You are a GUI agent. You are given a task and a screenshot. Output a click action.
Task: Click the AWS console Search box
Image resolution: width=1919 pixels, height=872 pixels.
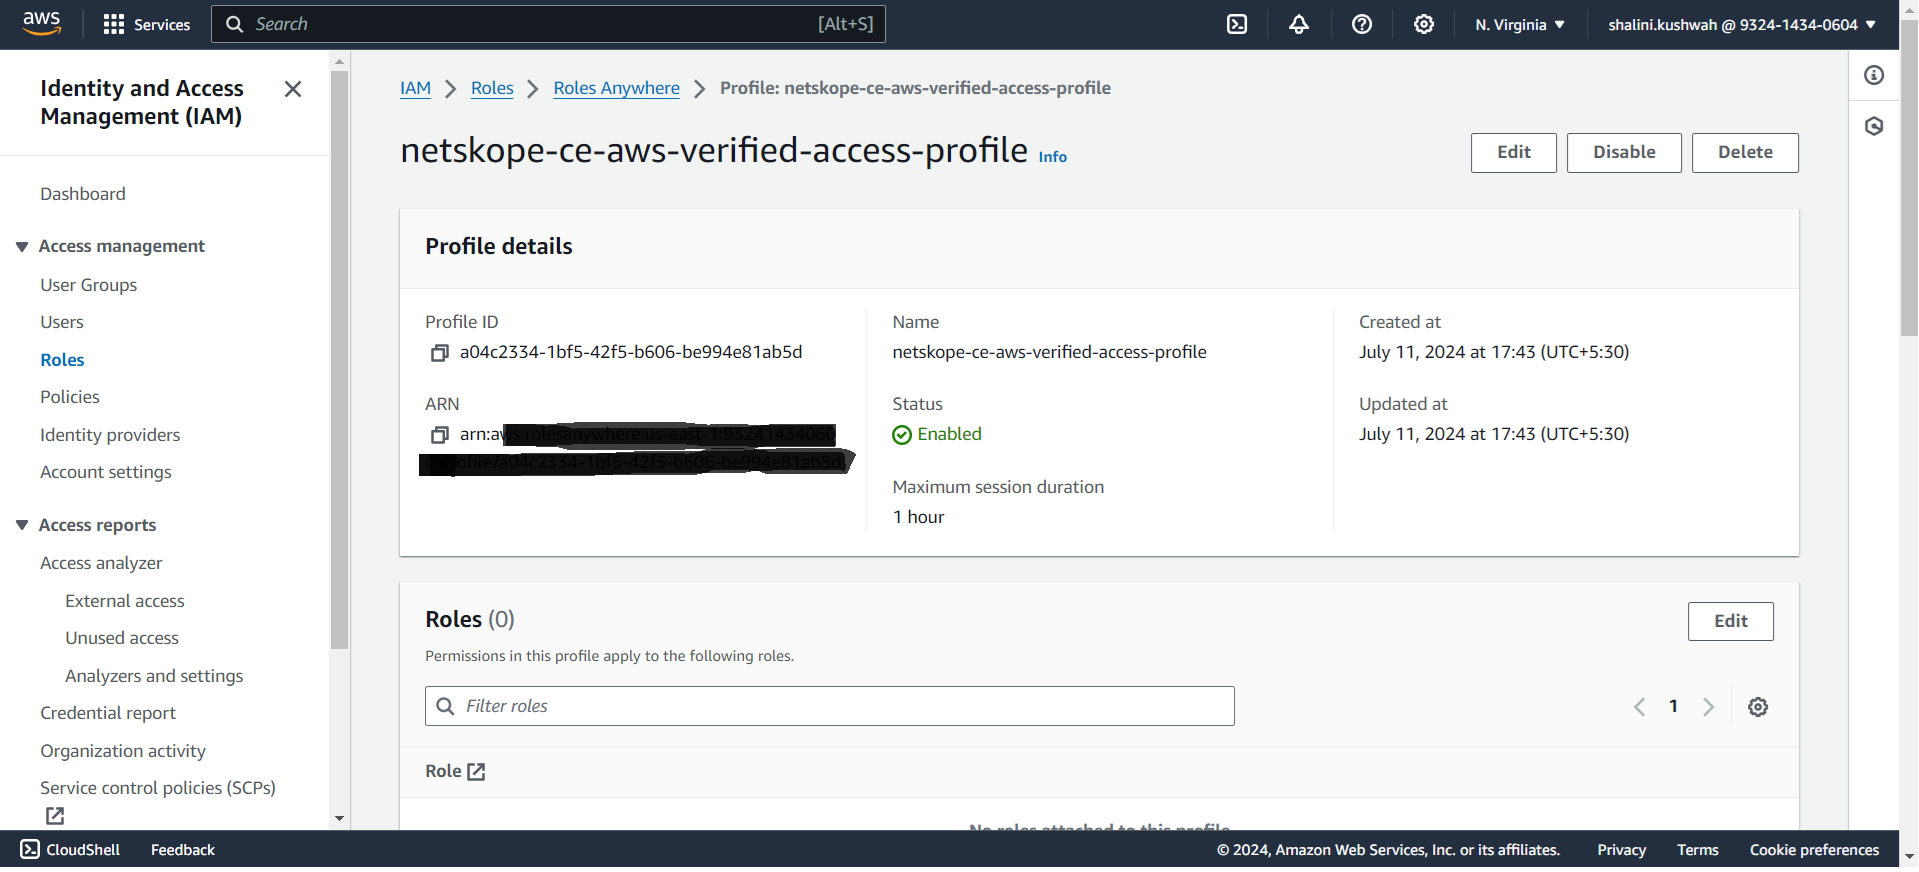click(548, 24)
